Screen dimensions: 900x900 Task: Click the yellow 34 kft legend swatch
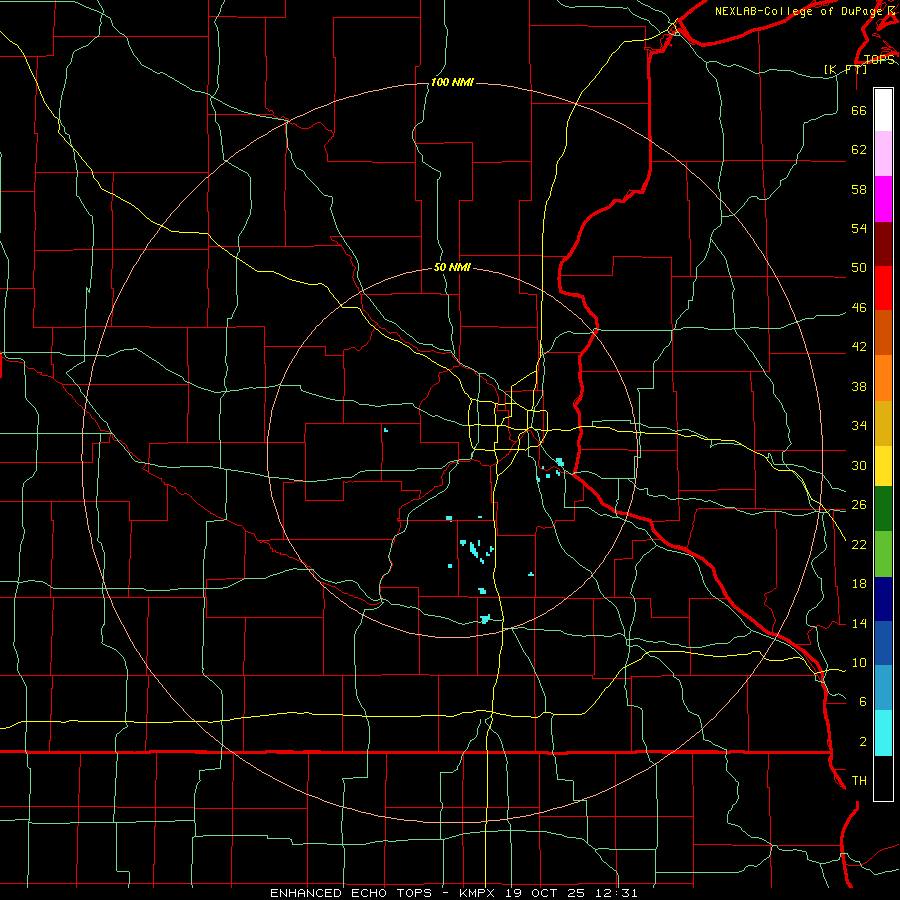pyautogui.click(x=883, y=466)
